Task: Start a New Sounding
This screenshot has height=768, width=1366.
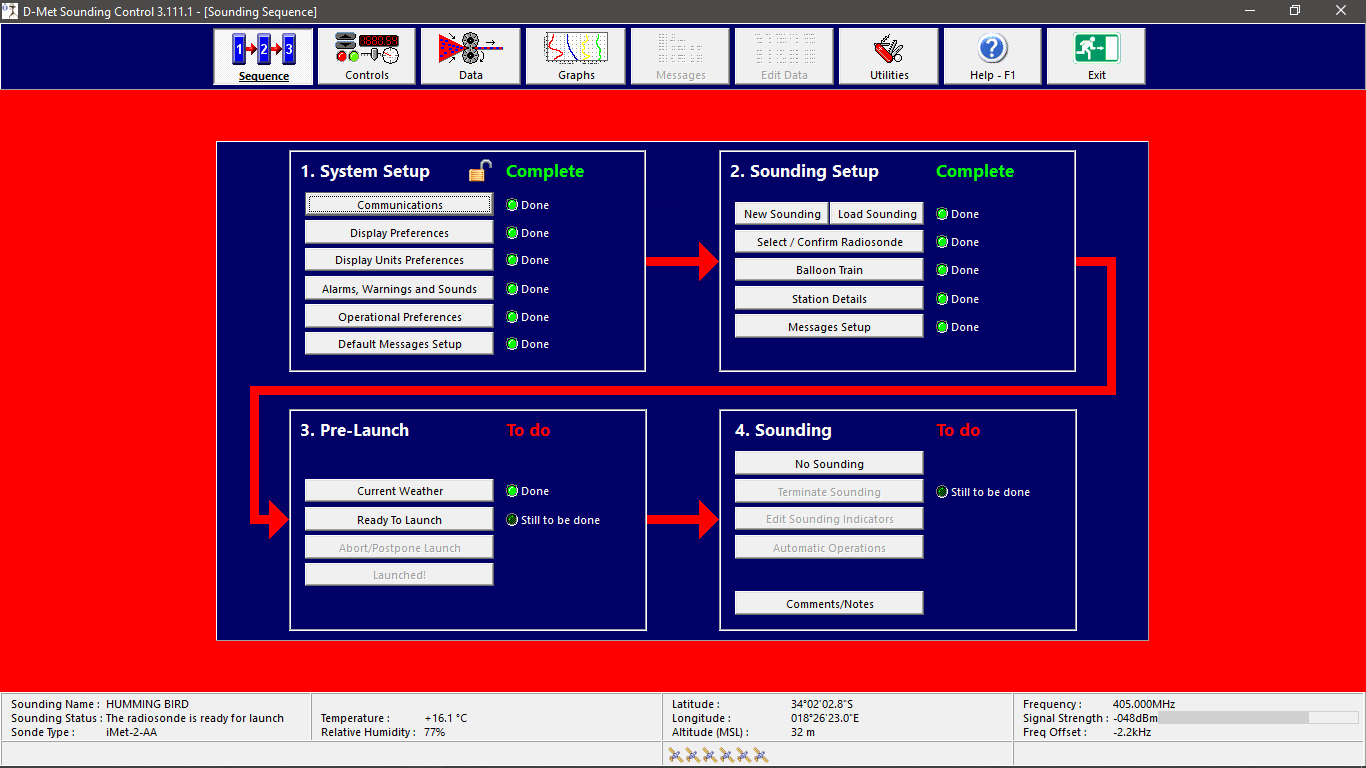Action: [x=781, y=214]
